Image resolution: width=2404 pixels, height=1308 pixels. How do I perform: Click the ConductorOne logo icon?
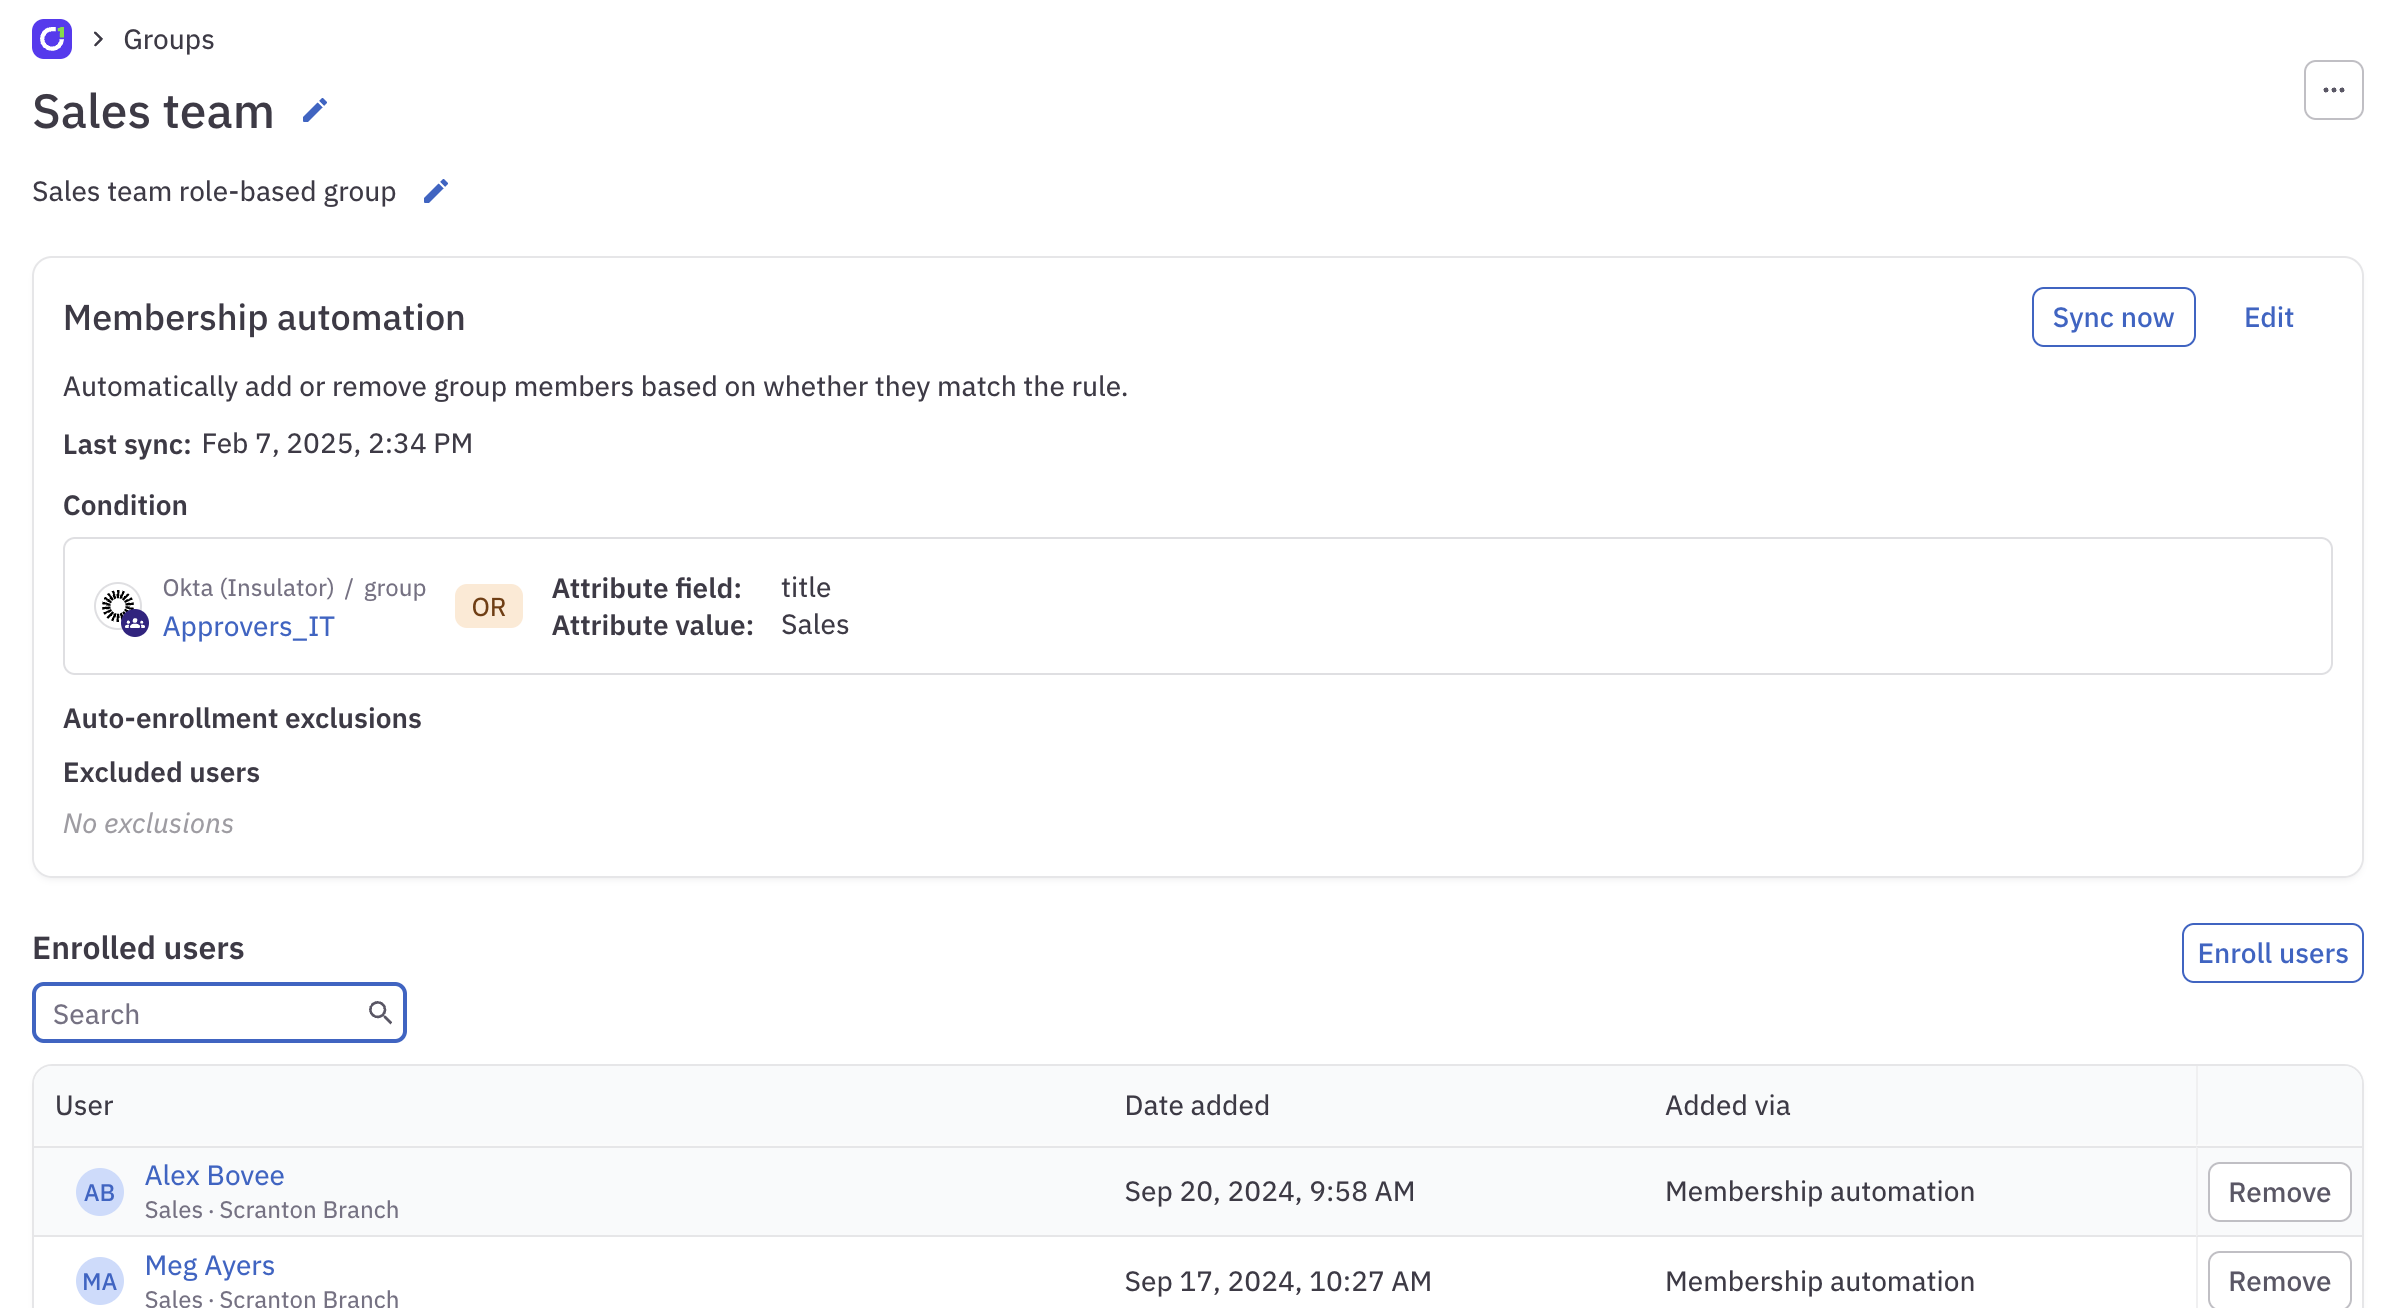click(52, 39)
